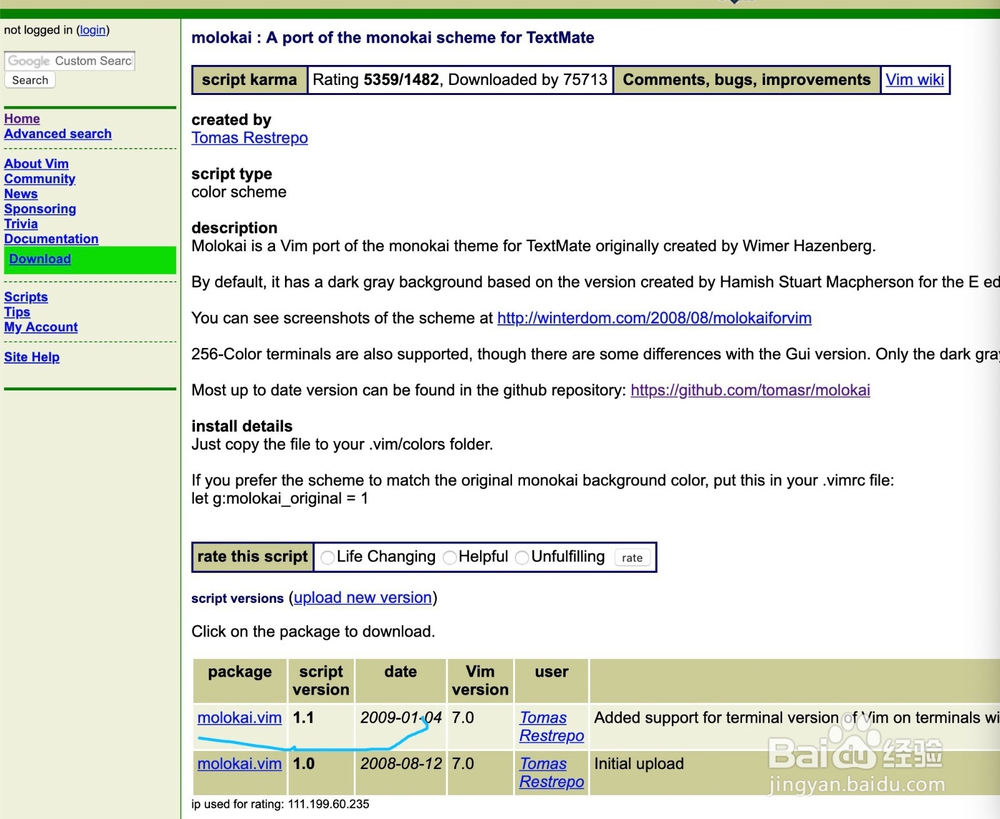Click the 'Vim version' column header

point(480,681)
